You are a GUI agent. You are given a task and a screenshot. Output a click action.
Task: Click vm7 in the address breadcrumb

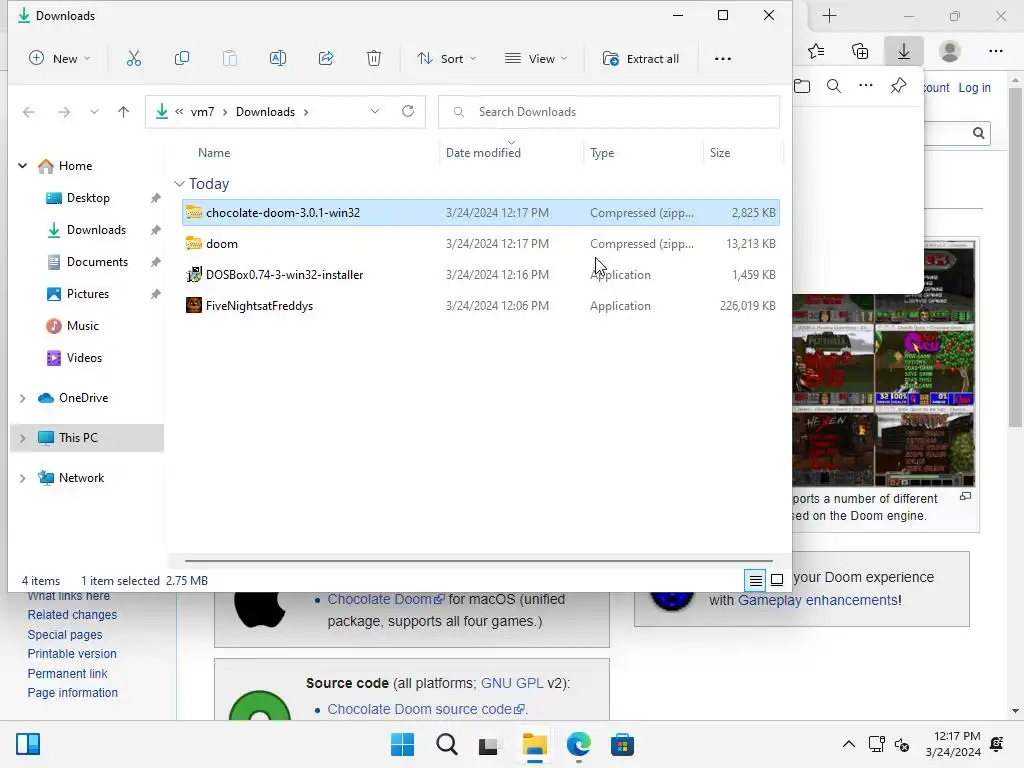coord(202,112)
